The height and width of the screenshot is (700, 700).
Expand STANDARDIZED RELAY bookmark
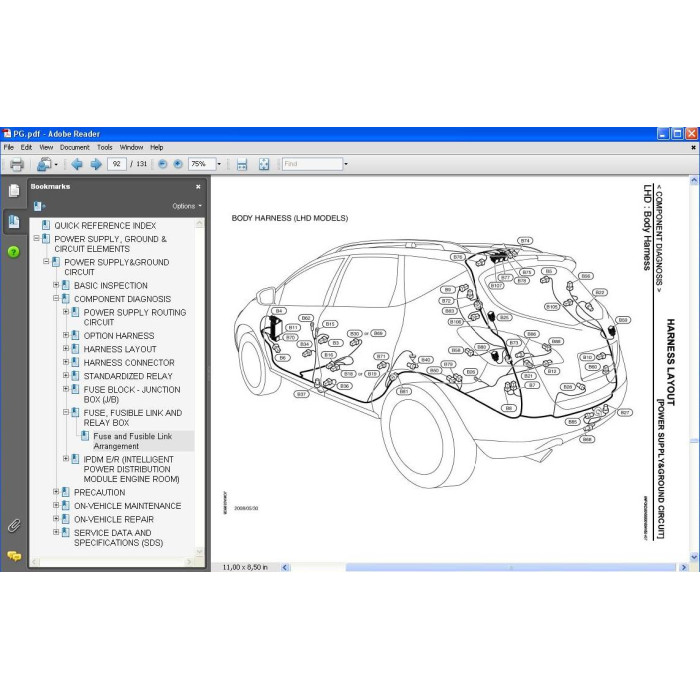click(66, 375)
